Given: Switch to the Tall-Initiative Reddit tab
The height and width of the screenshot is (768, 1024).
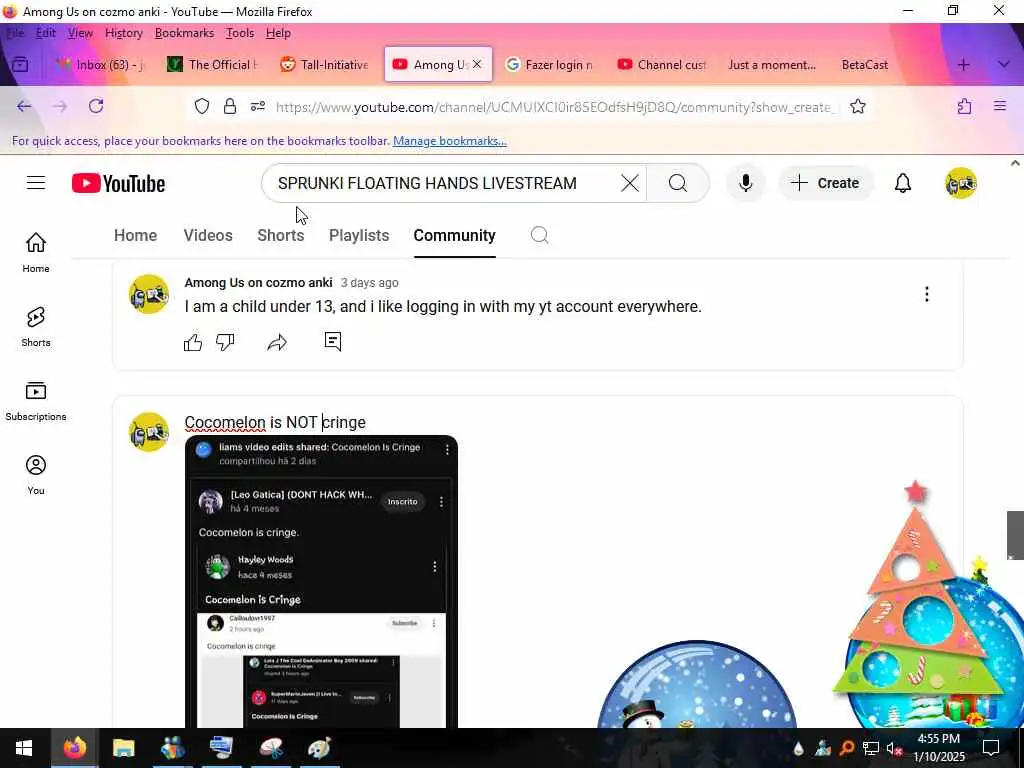Looking at the screenshot, I should 325,65.
